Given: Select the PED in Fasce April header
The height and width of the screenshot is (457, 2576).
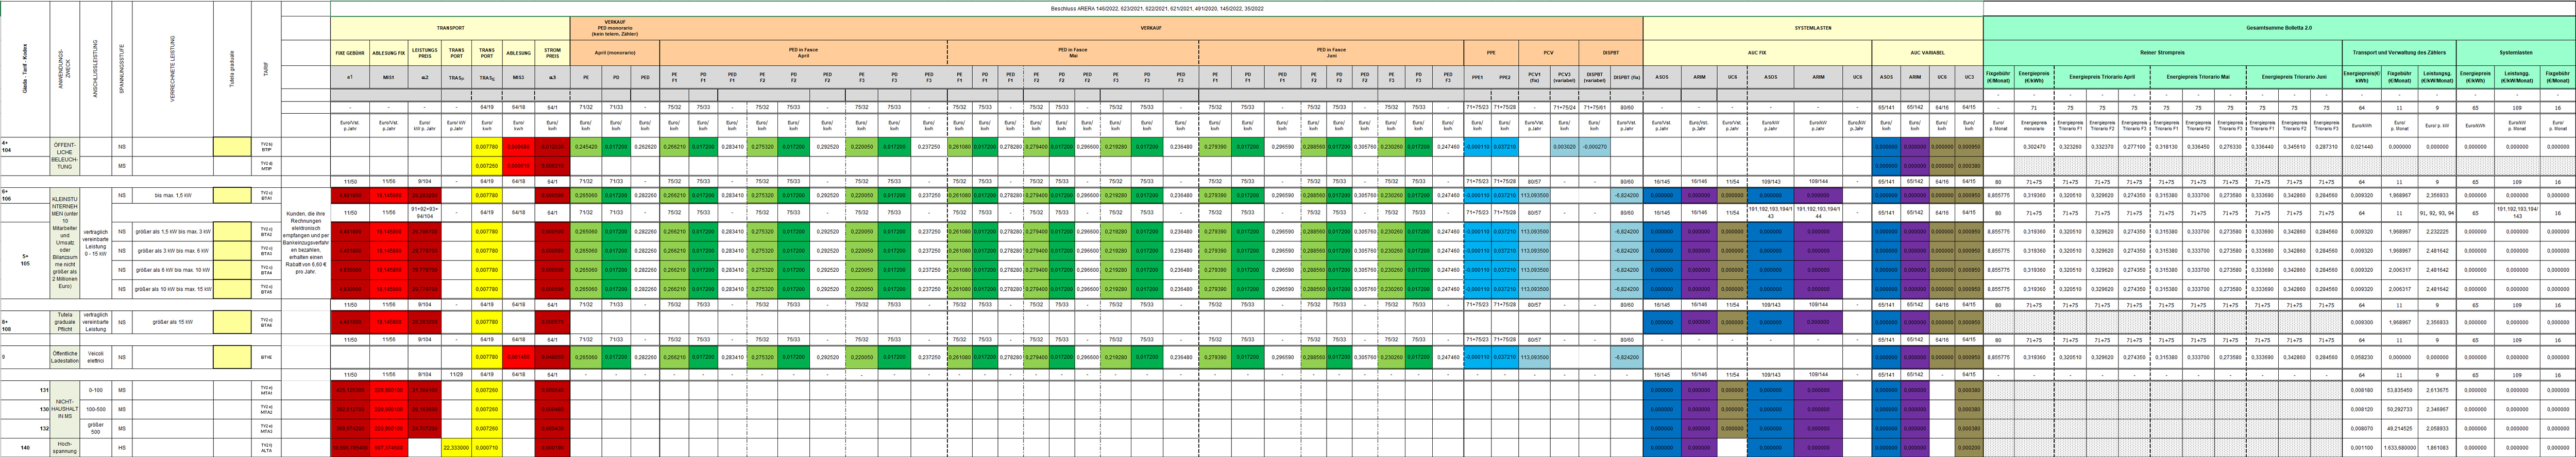Looking at the screenshot, I should [803, 53].
